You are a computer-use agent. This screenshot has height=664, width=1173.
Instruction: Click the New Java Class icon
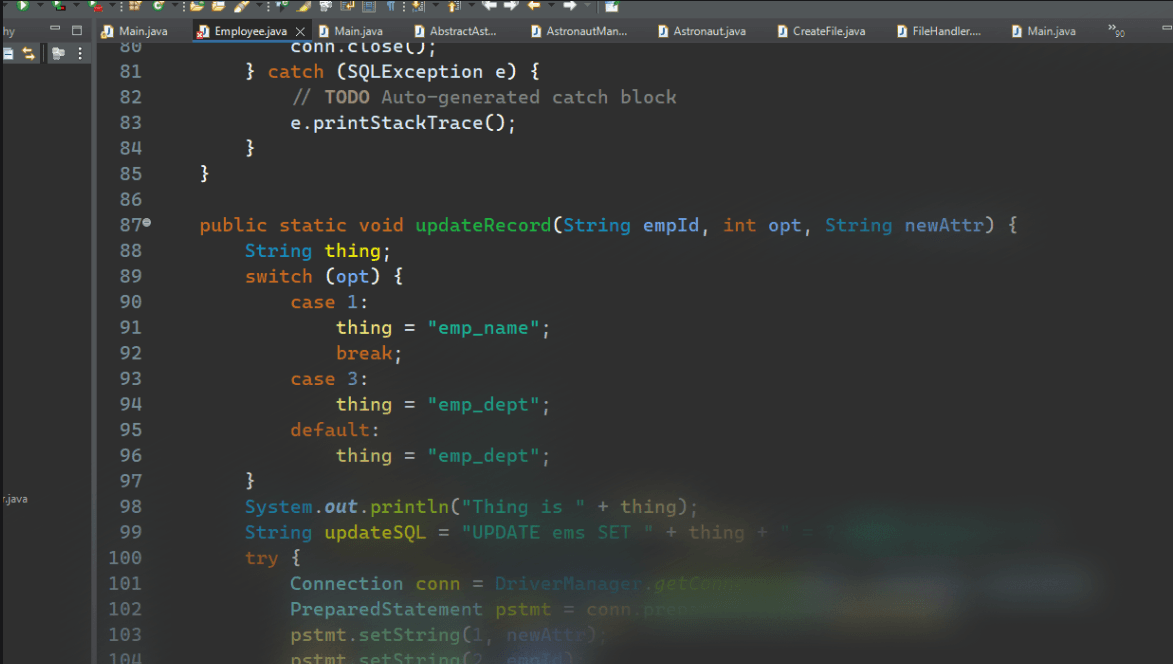[x=160, y=6]
